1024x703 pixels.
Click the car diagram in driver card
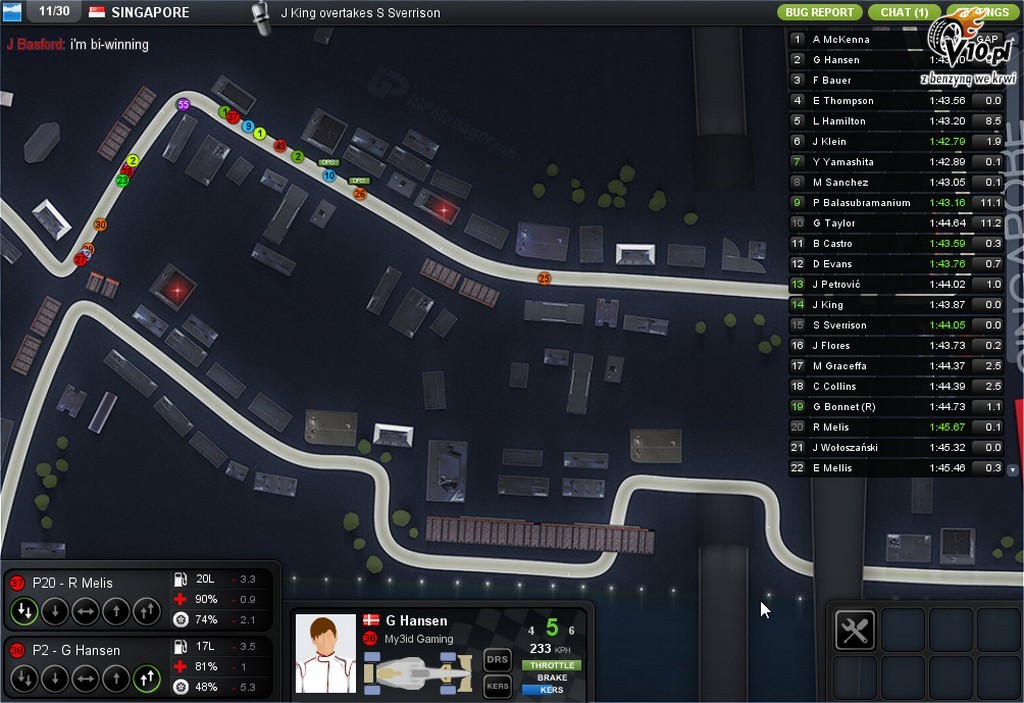tap(419, 673)
